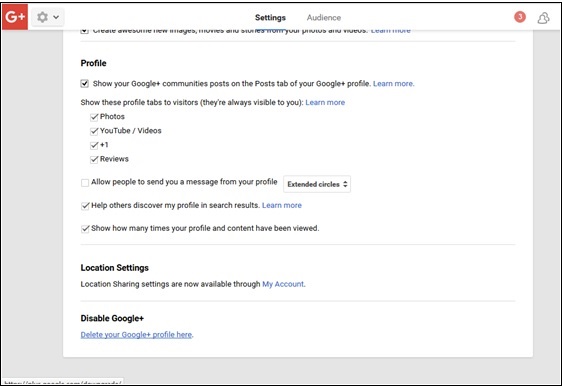Disable the +1 tab checkbox

[94, 145]
